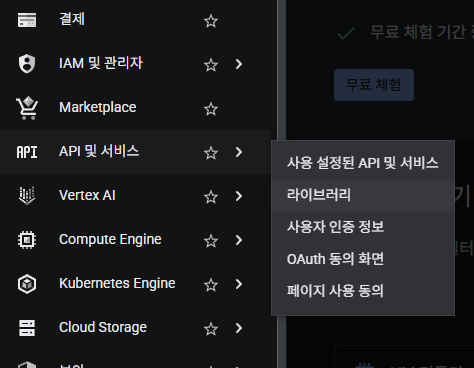Viewport: 474px width, 368px height.
Task: Click the API icon in sidebar
Action: pyautogui.click(x=27, y=152)
